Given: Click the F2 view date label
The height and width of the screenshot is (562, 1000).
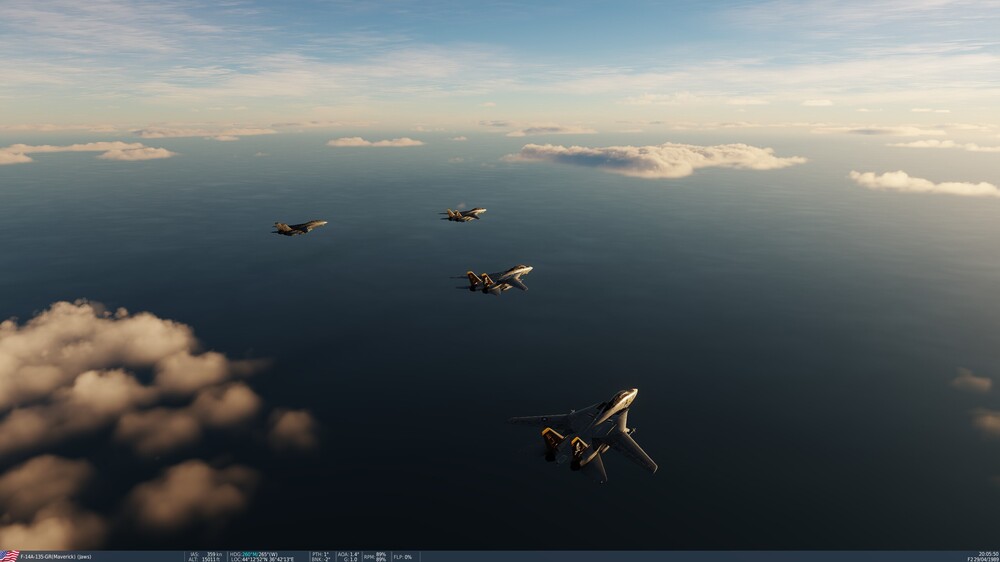Looking at the screenshot, I should tap(983, 559).
